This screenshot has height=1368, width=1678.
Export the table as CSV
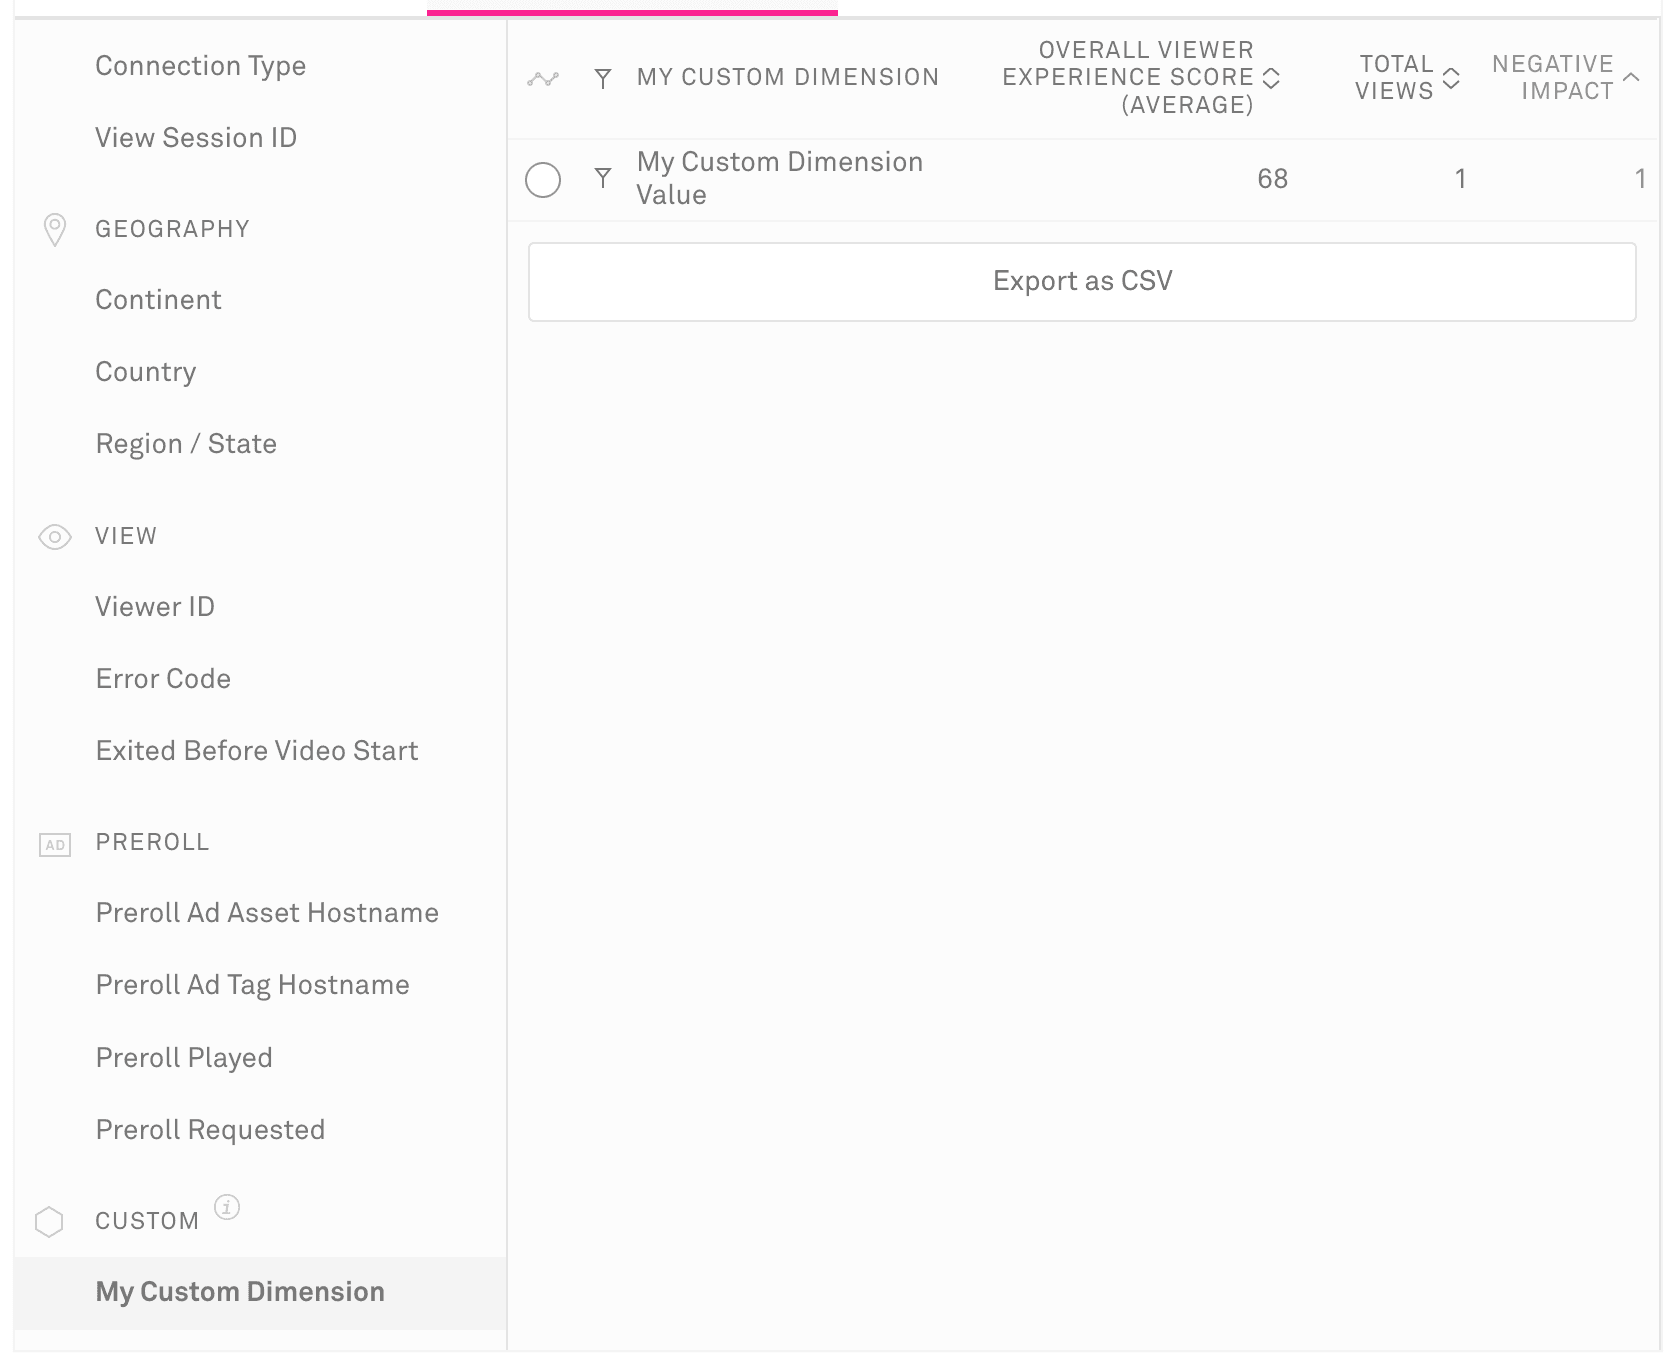coord(1082,281)
